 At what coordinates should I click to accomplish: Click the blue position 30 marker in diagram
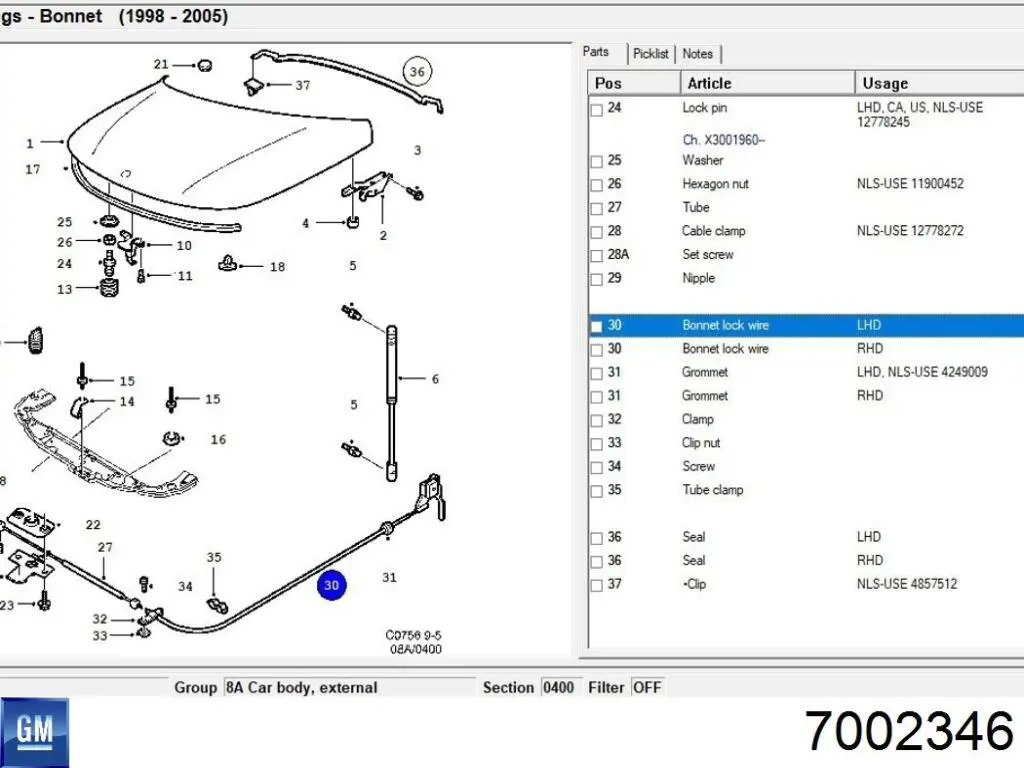click(331, 584)
